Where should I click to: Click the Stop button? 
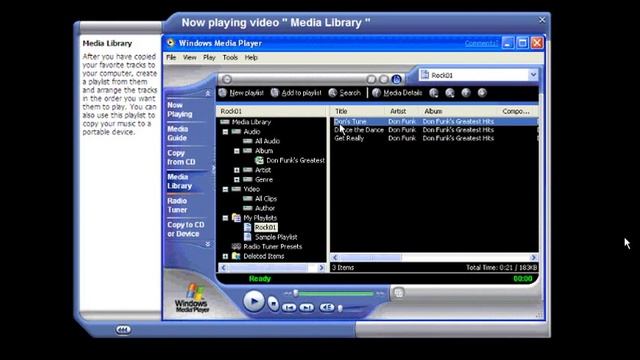[273, 303]
